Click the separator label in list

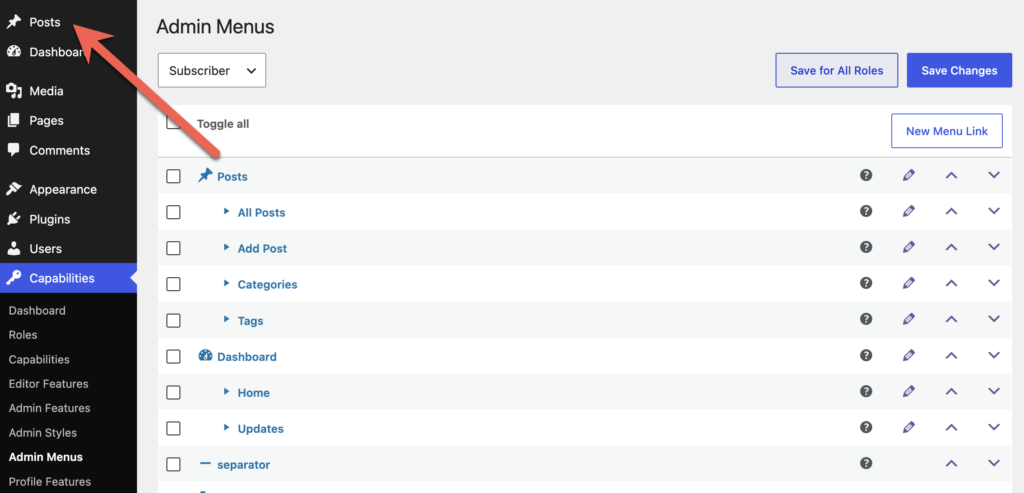[244, 465]
